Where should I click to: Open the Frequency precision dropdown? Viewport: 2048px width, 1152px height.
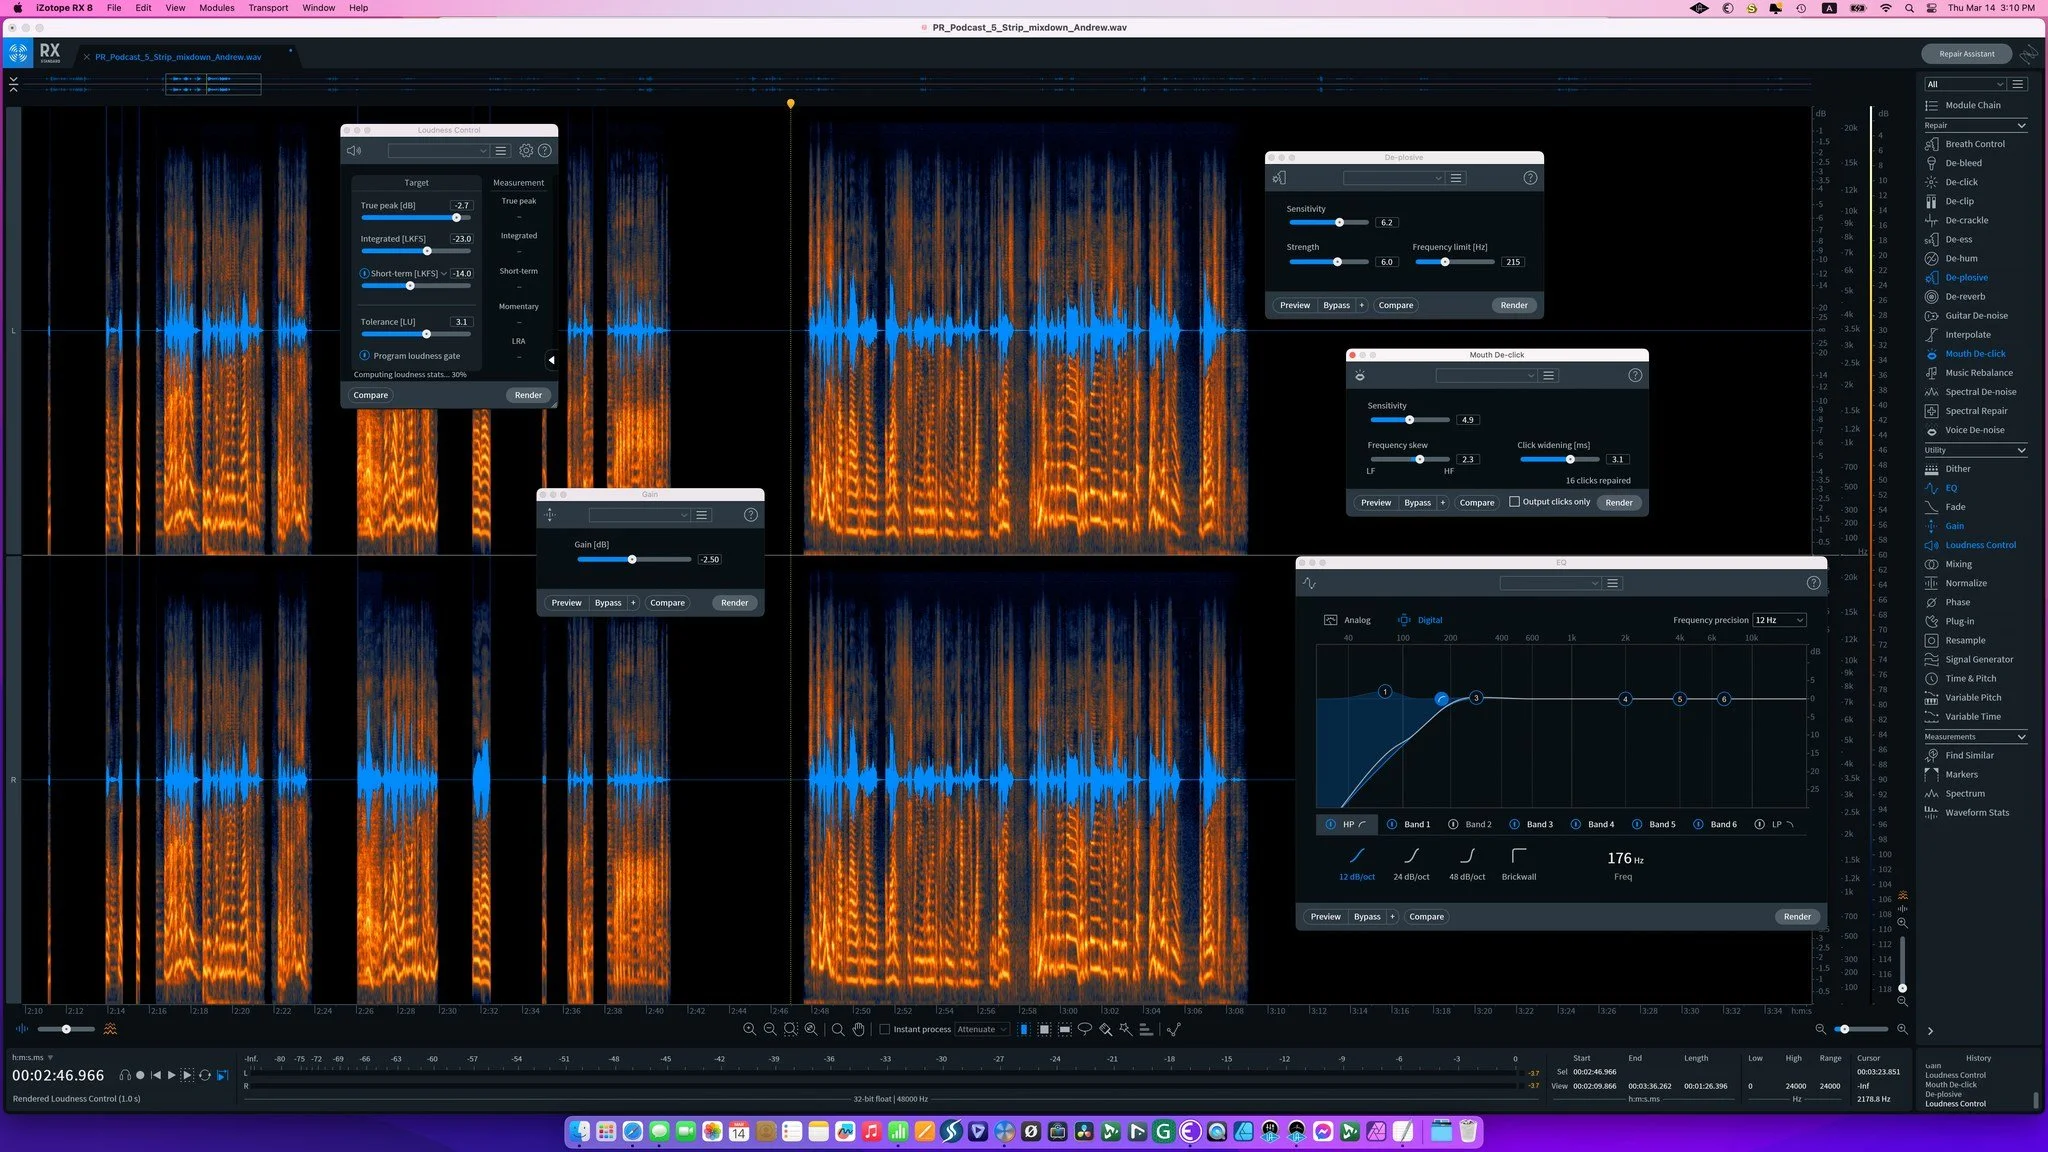[x=1779, y=620]
